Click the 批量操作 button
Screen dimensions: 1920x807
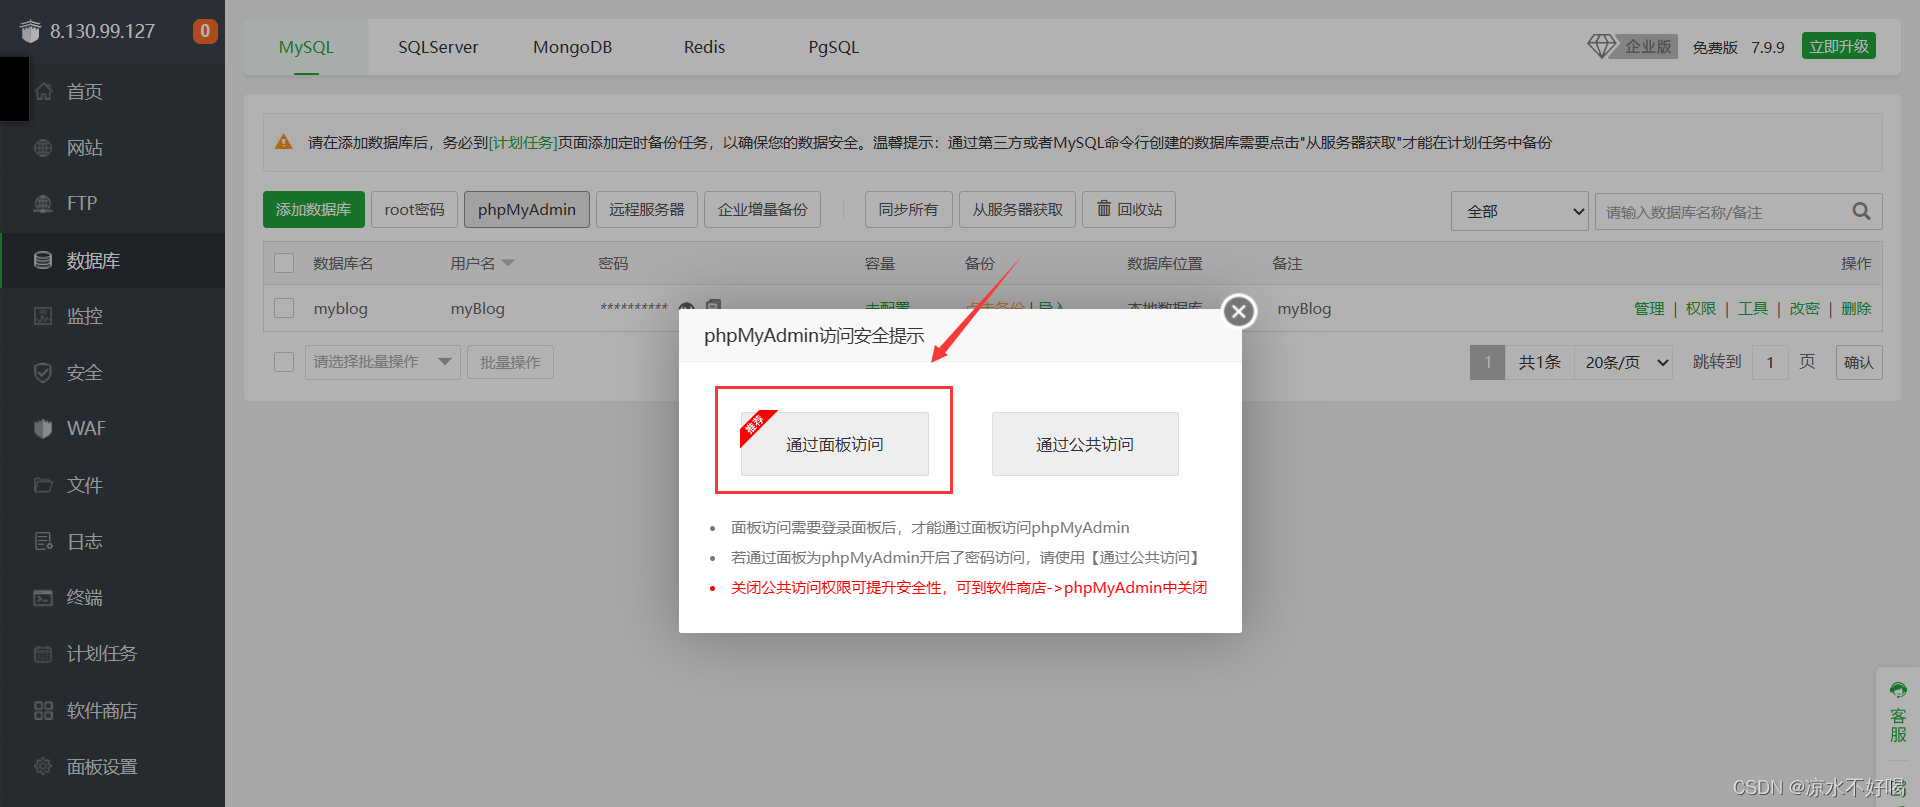(x=510, y=362)
